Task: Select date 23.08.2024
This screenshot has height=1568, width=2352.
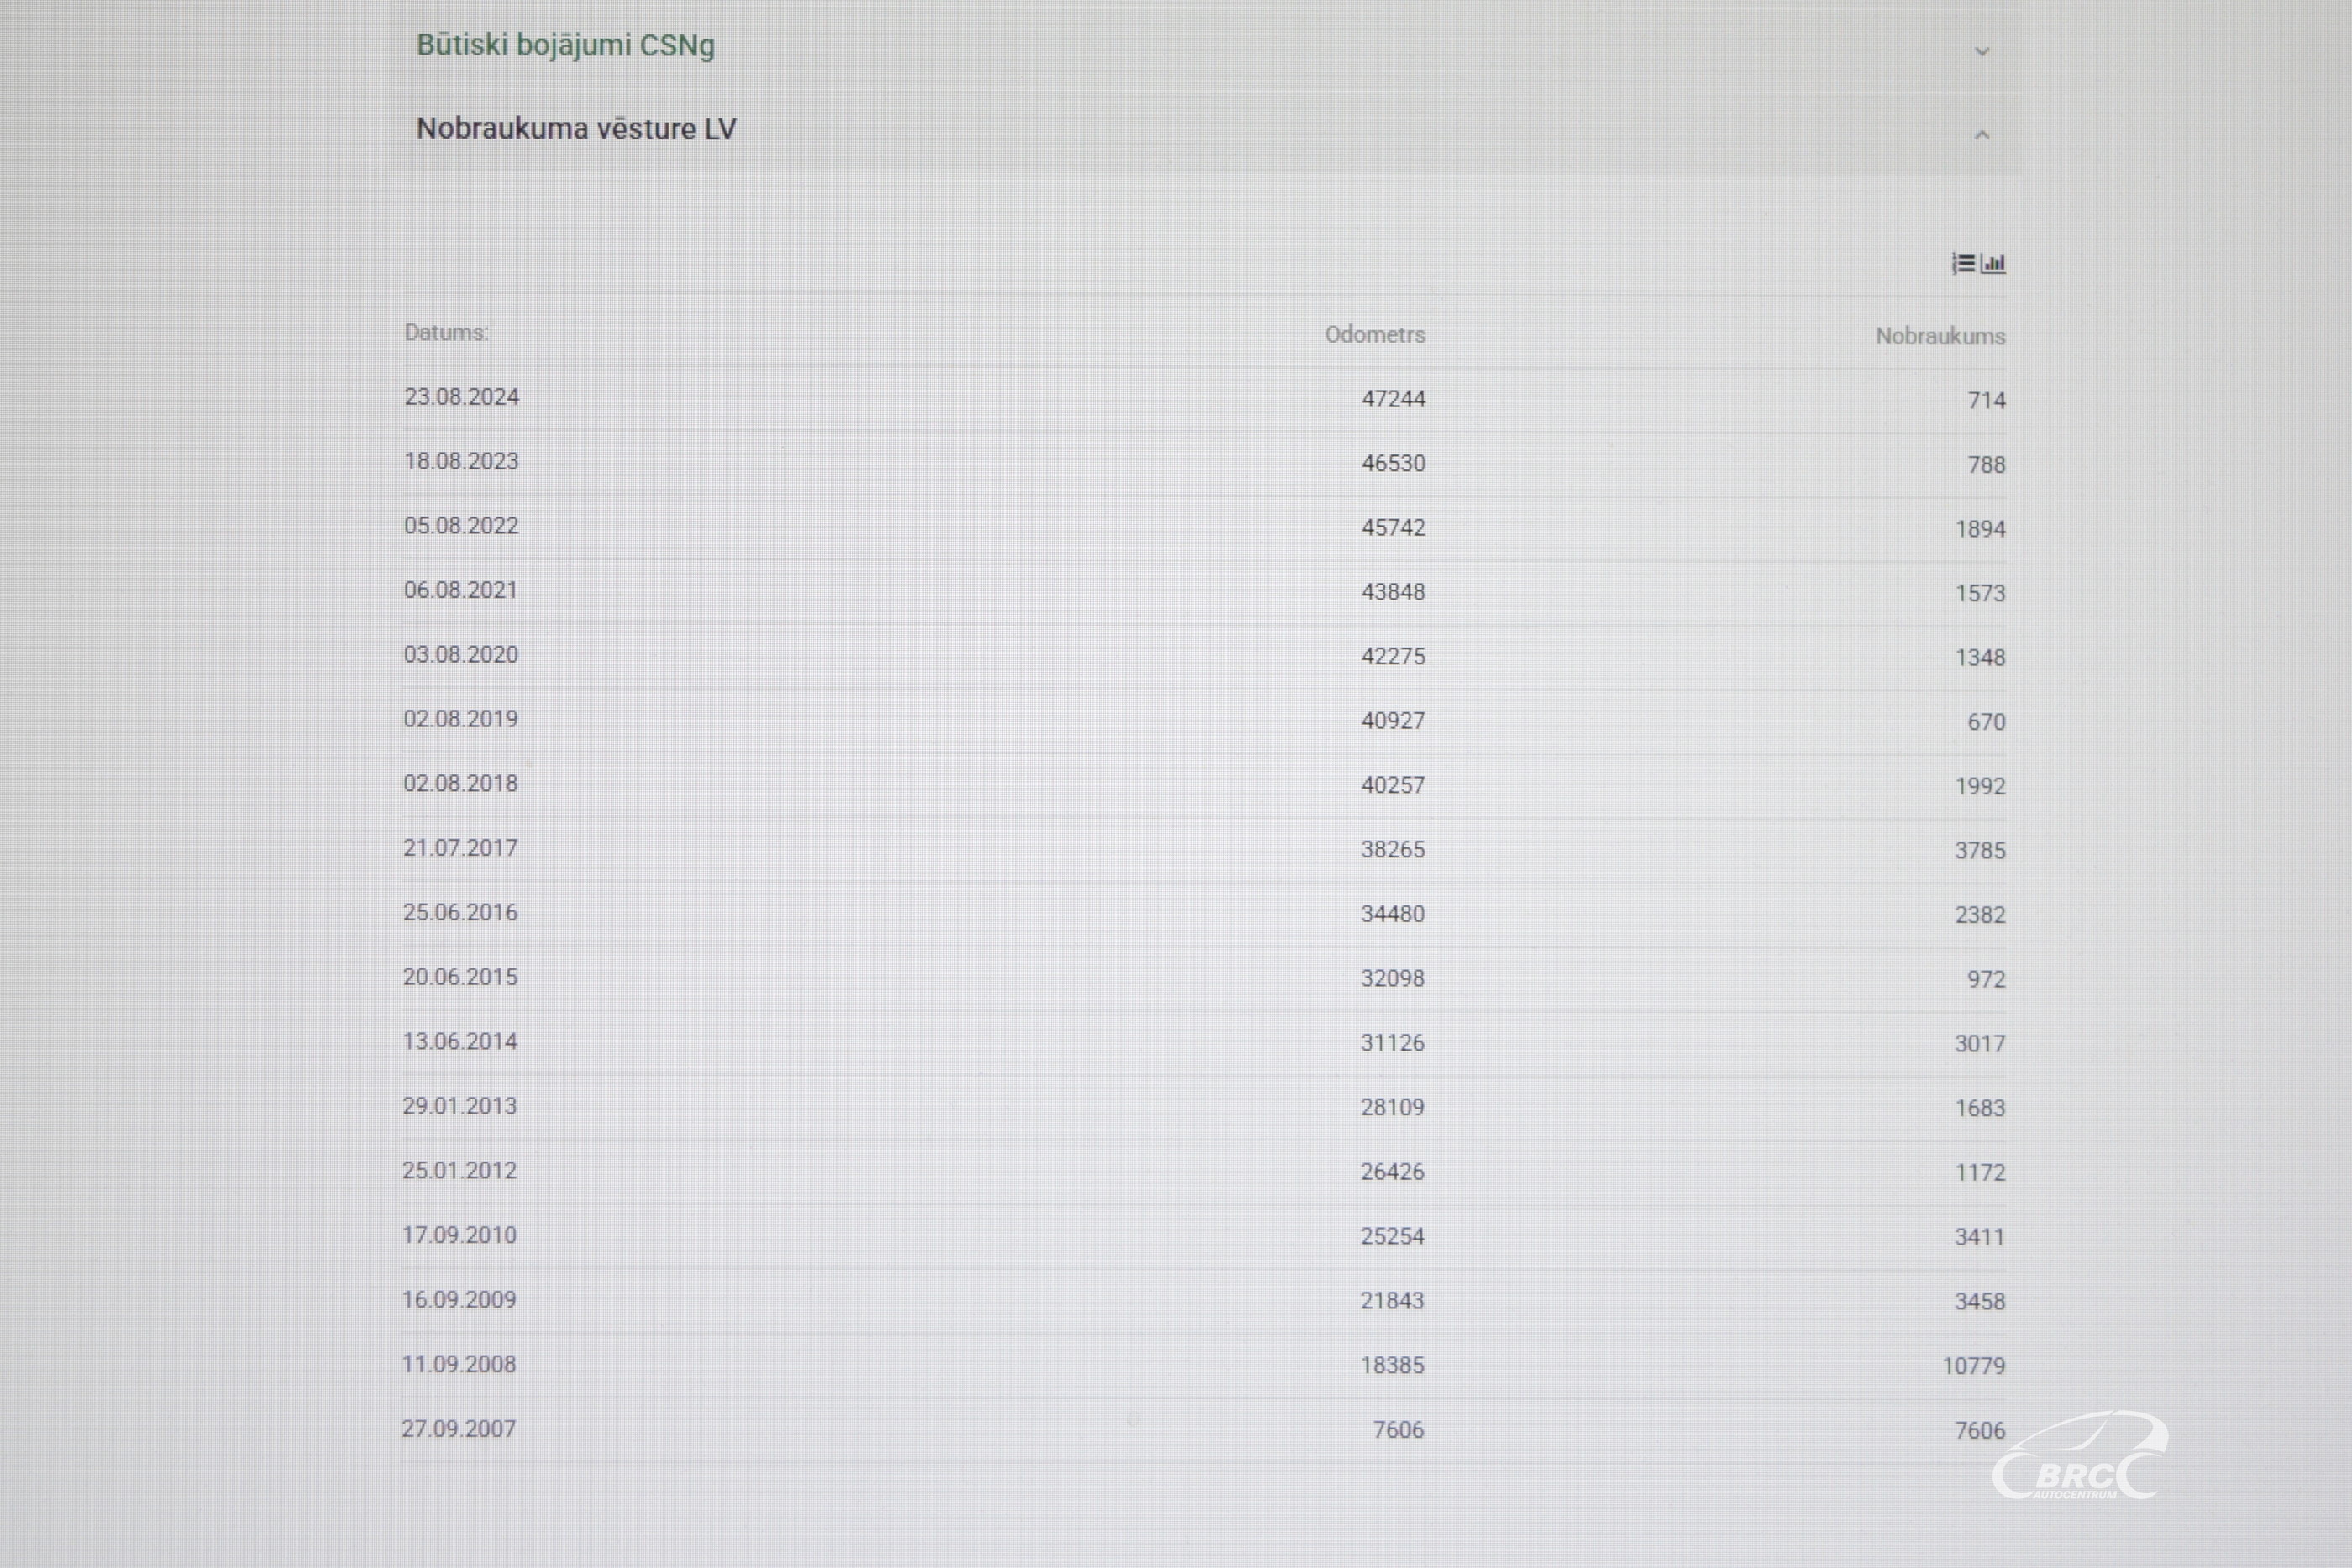Action: pyautogui.click(x=461, y=396)
